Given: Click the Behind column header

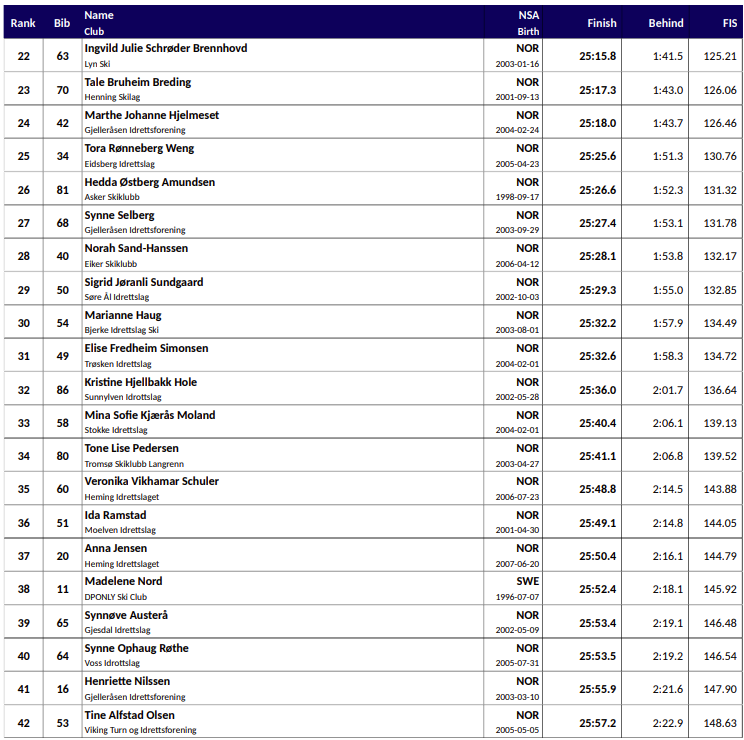Looking at the screenshot, I should point(666,23).
